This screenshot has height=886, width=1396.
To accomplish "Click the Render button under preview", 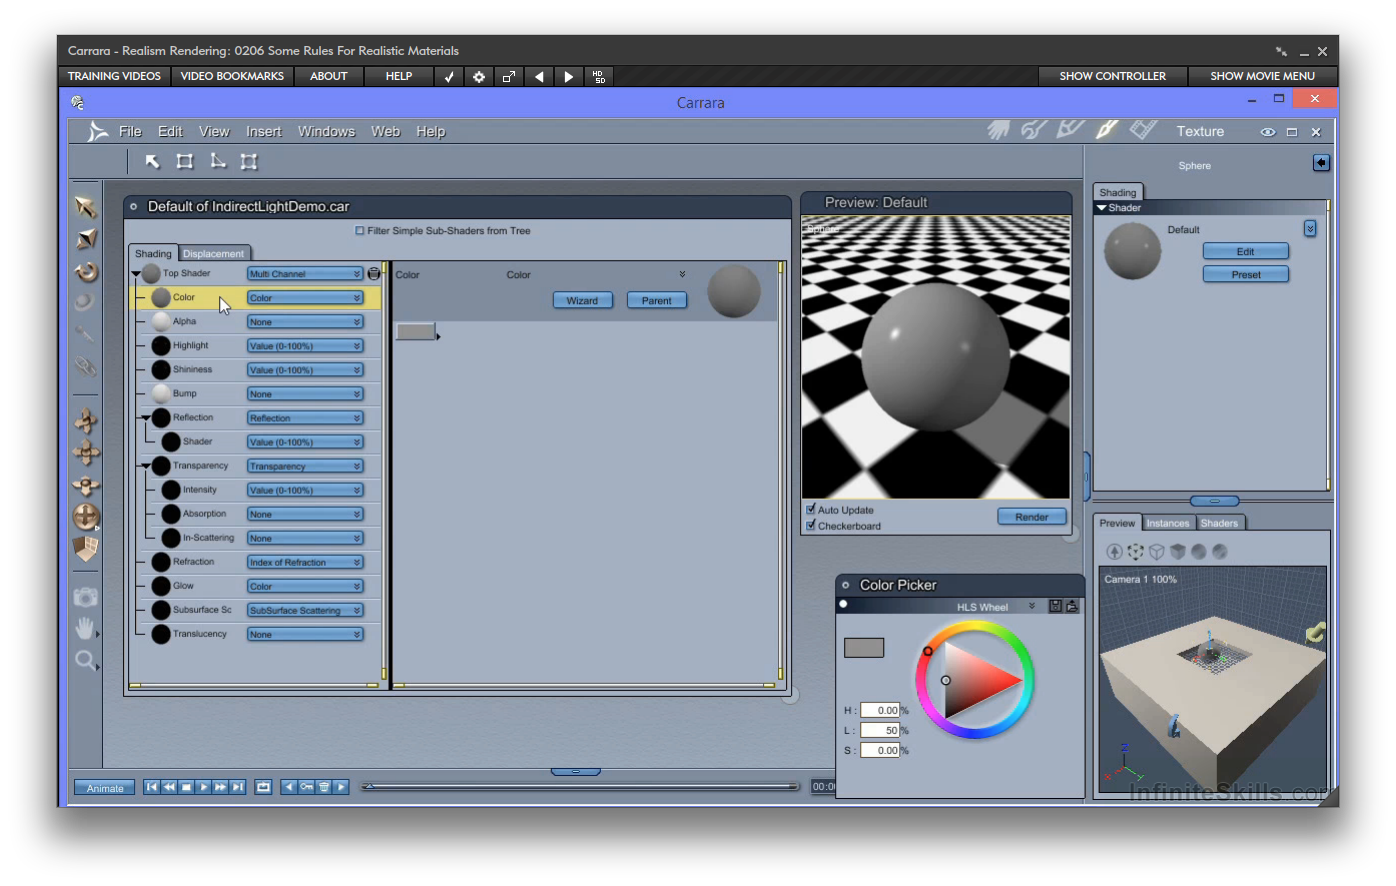I will (1031, 517).
